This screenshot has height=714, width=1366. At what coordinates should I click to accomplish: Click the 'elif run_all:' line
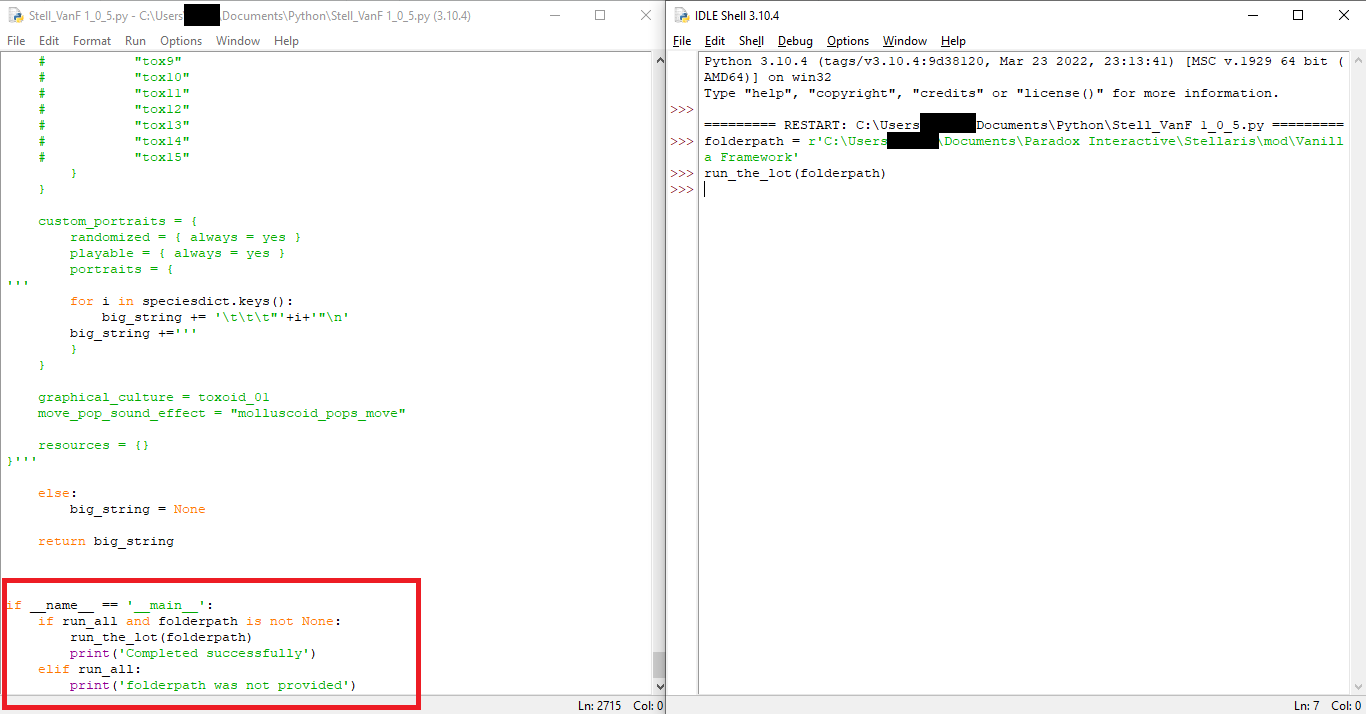coord(90,669)
